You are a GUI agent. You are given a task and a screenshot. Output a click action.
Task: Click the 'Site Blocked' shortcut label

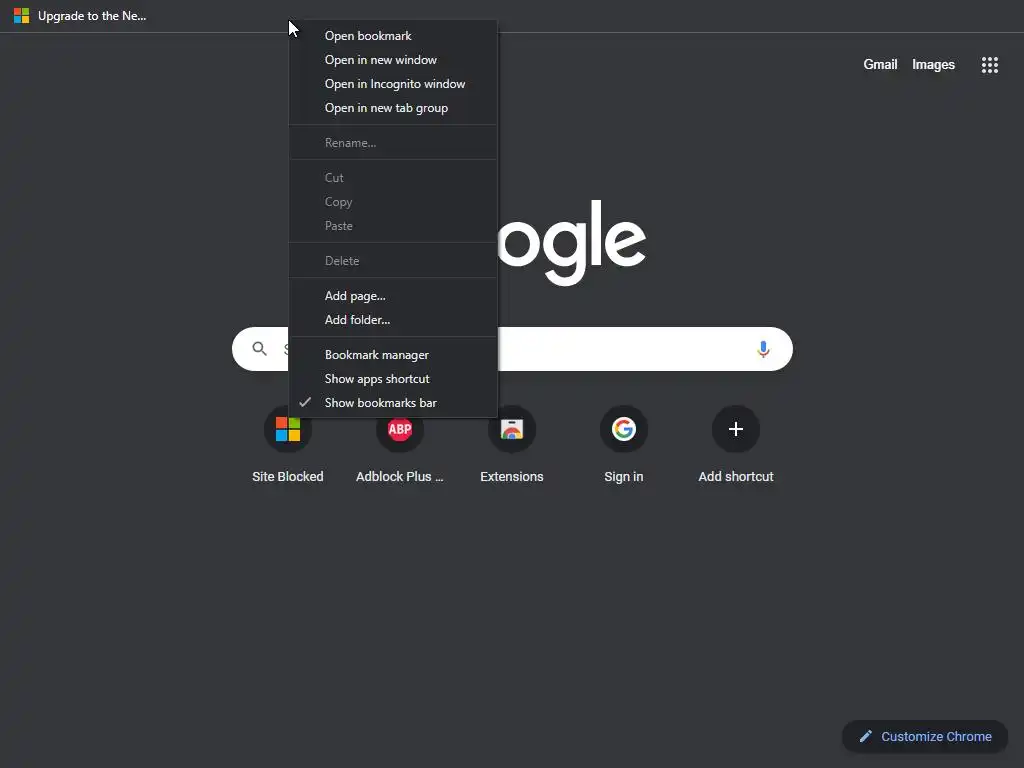(x=287, y=477)
